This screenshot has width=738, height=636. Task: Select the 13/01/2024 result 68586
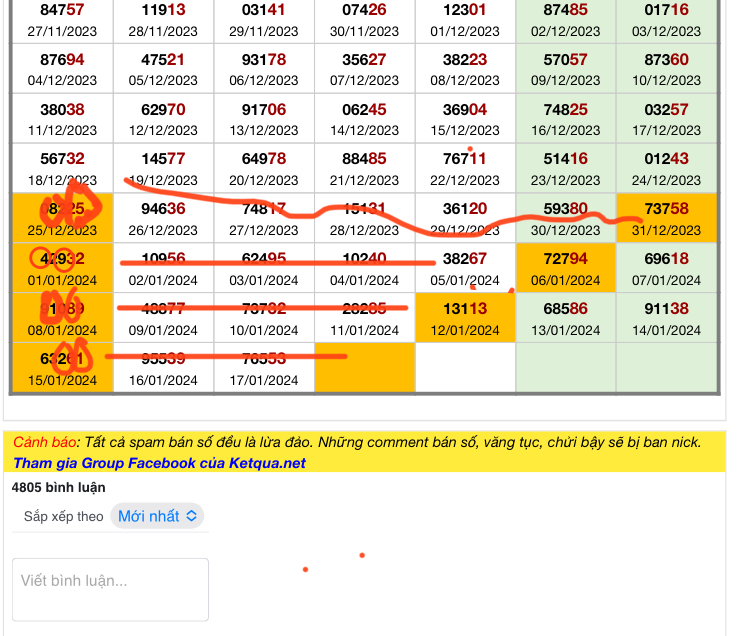pos(565,318)
